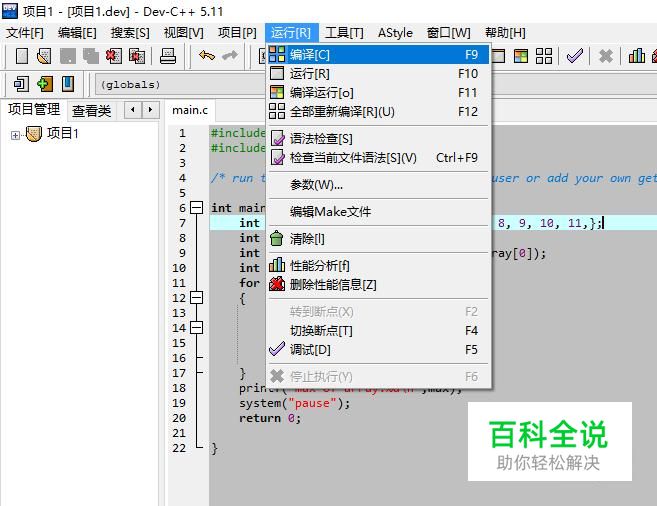Click the Profile analysis chart toolbar icon
Viewport: 657px width, 506px height.
[637, 56]
